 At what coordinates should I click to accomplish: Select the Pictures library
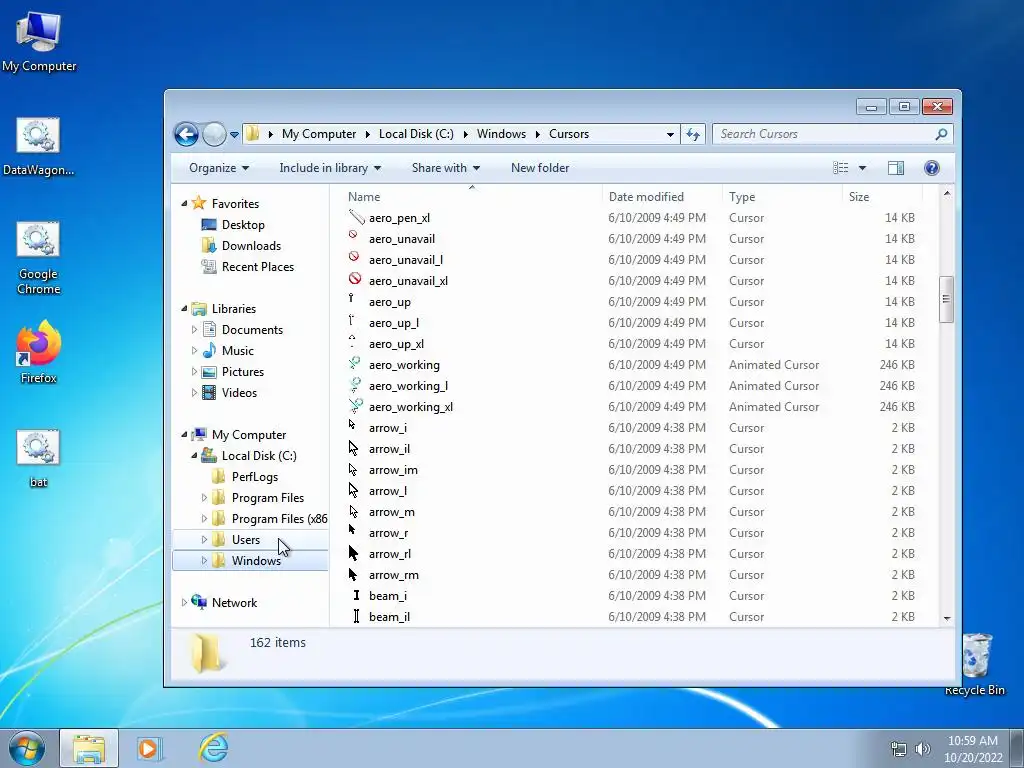coord(242,372)
